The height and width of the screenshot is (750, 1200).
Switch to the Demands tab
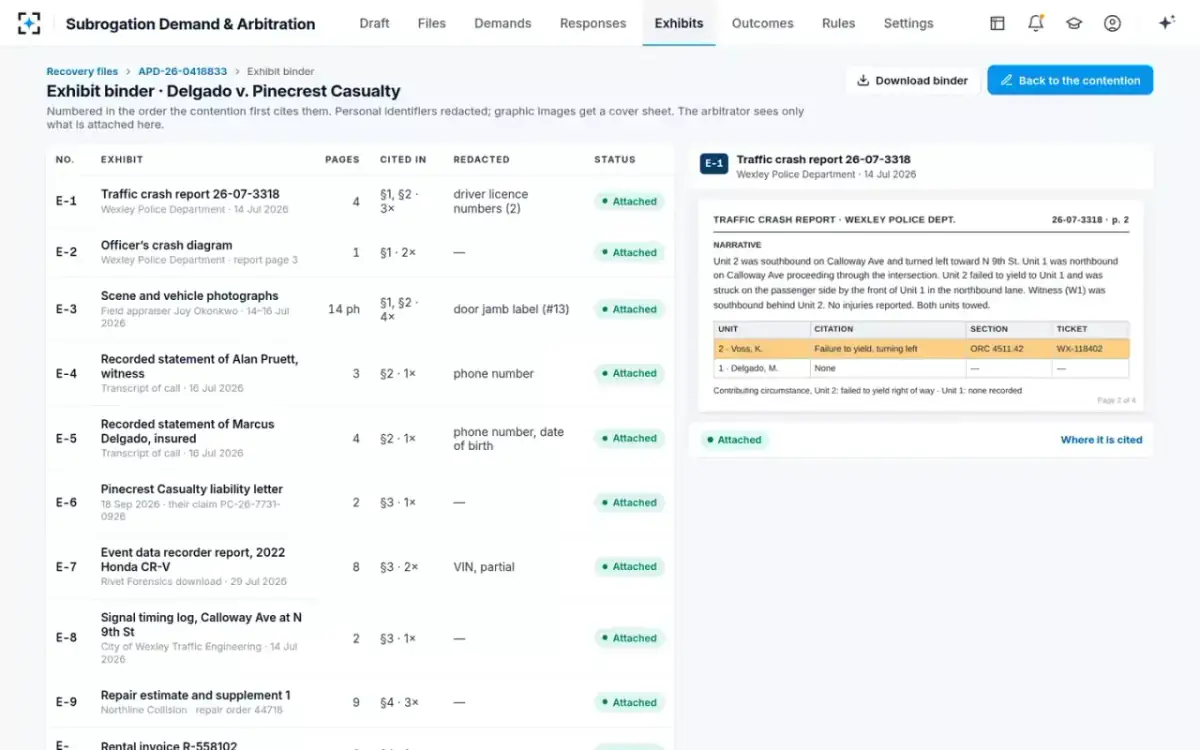click(502, 23)
